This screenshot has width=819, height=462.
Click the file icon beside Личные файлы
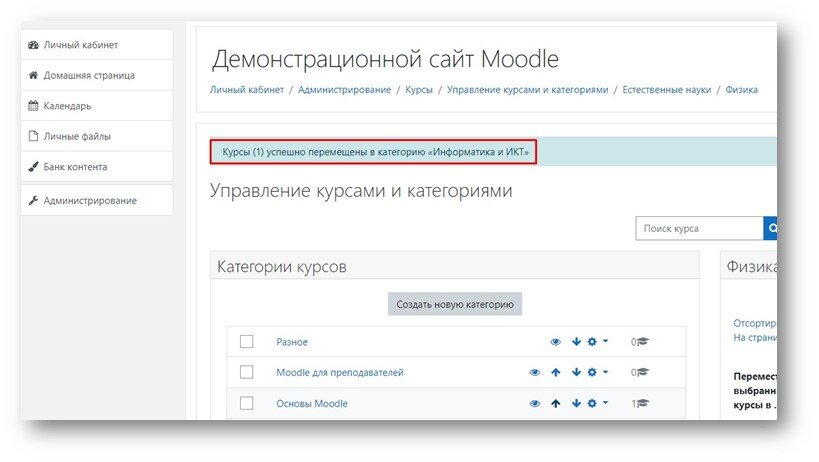(33, 136)
